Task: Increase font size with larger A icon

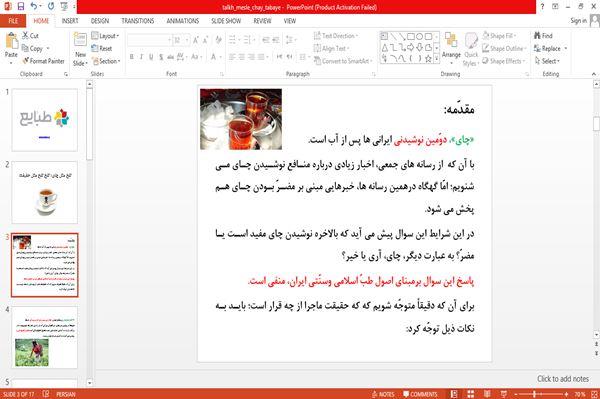Action: (x=196, y=40)
